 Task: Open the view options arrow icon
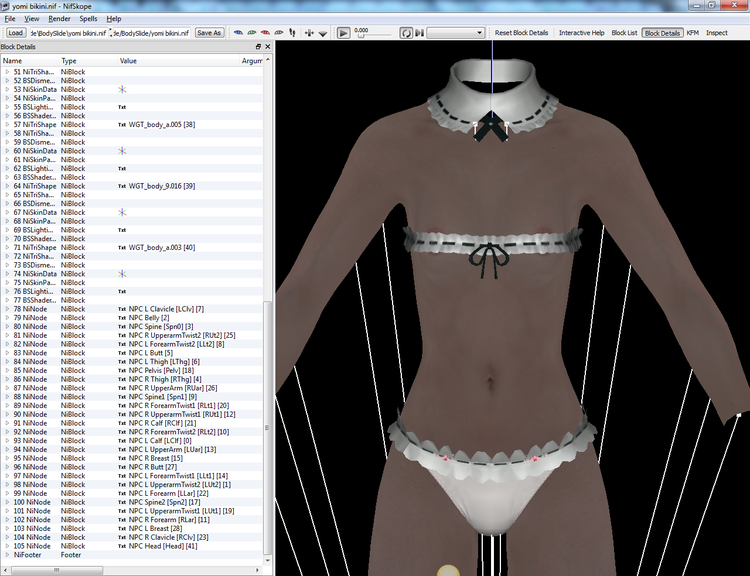(x=323, y=33)
